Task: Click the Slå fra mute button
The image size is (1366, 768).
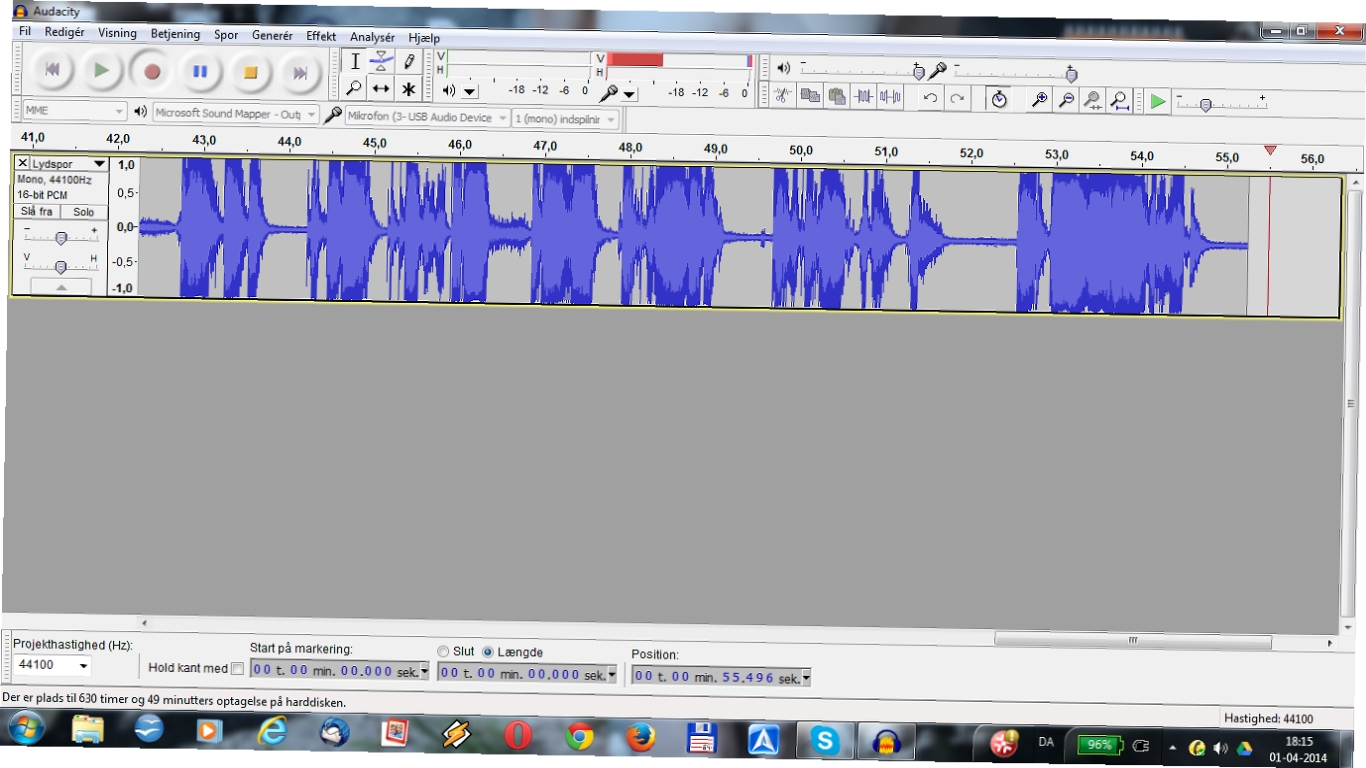Action: point(37,212)
